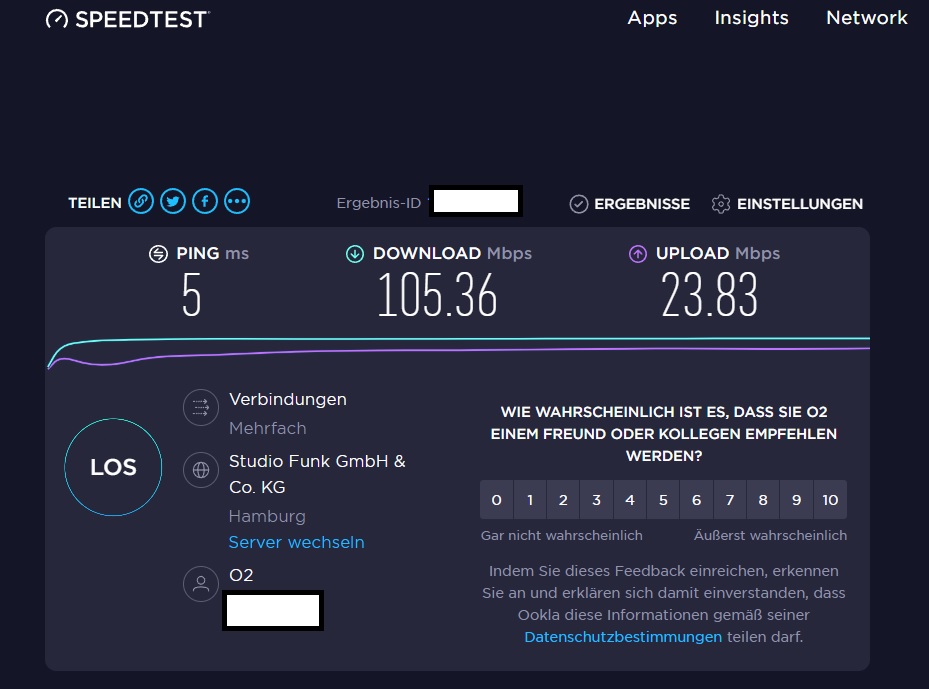This screenshot has height=689, width=929.
Task: Click the Mehrfach connection mode text
Action: coord(267,428)
